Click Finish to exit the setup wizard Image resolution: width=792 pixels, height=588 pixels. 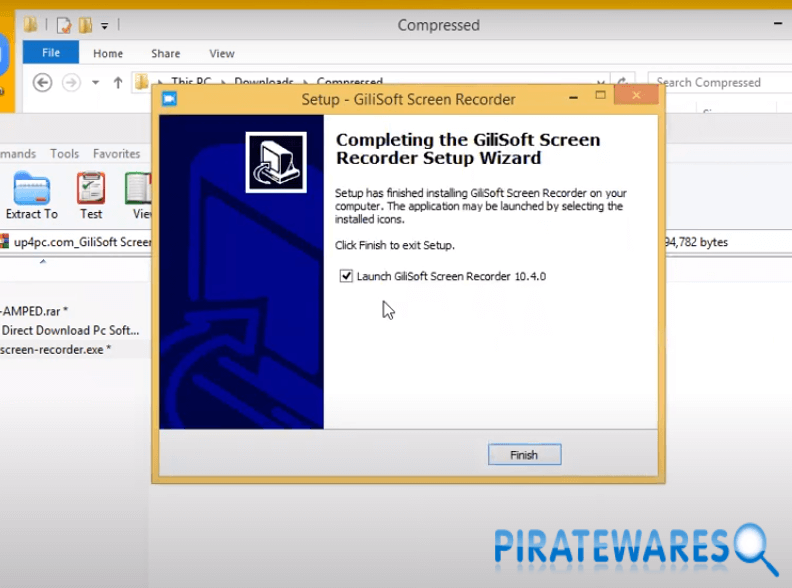524,455
